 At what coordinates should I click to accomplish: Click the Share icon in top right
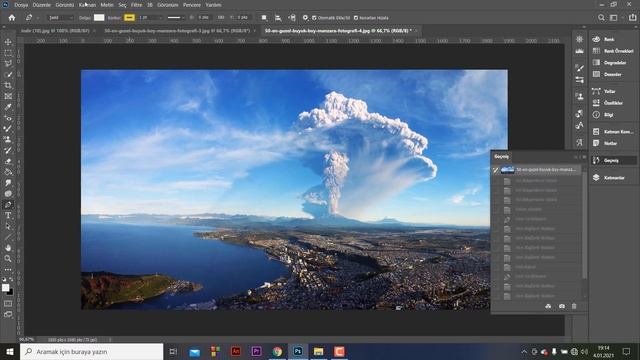pyautogui.click(x=632, y=18)
